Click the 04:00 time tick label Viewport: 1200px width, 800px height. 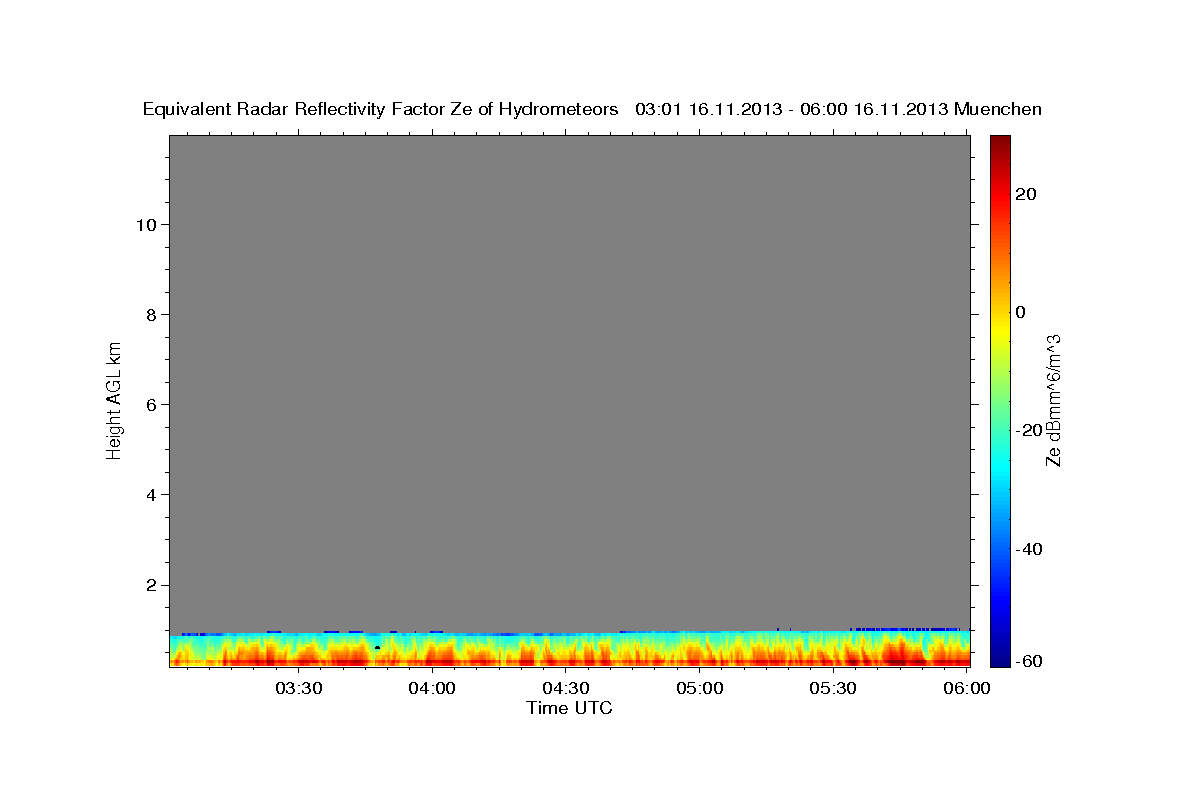click(432, 688)
